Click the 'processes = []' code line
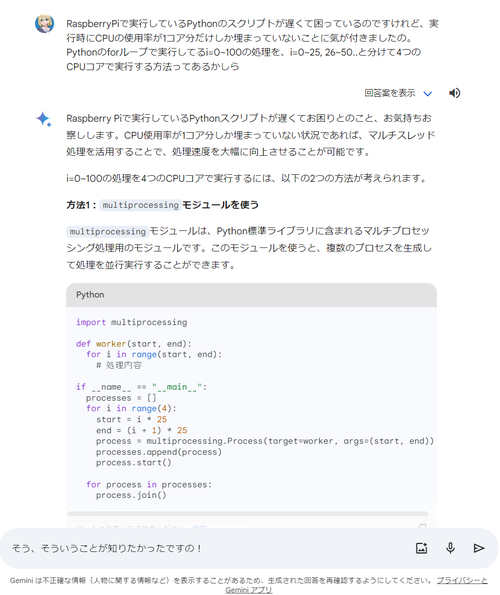This screenshot has height=595, width=500. pyautogui.click(x=121, y=398)
